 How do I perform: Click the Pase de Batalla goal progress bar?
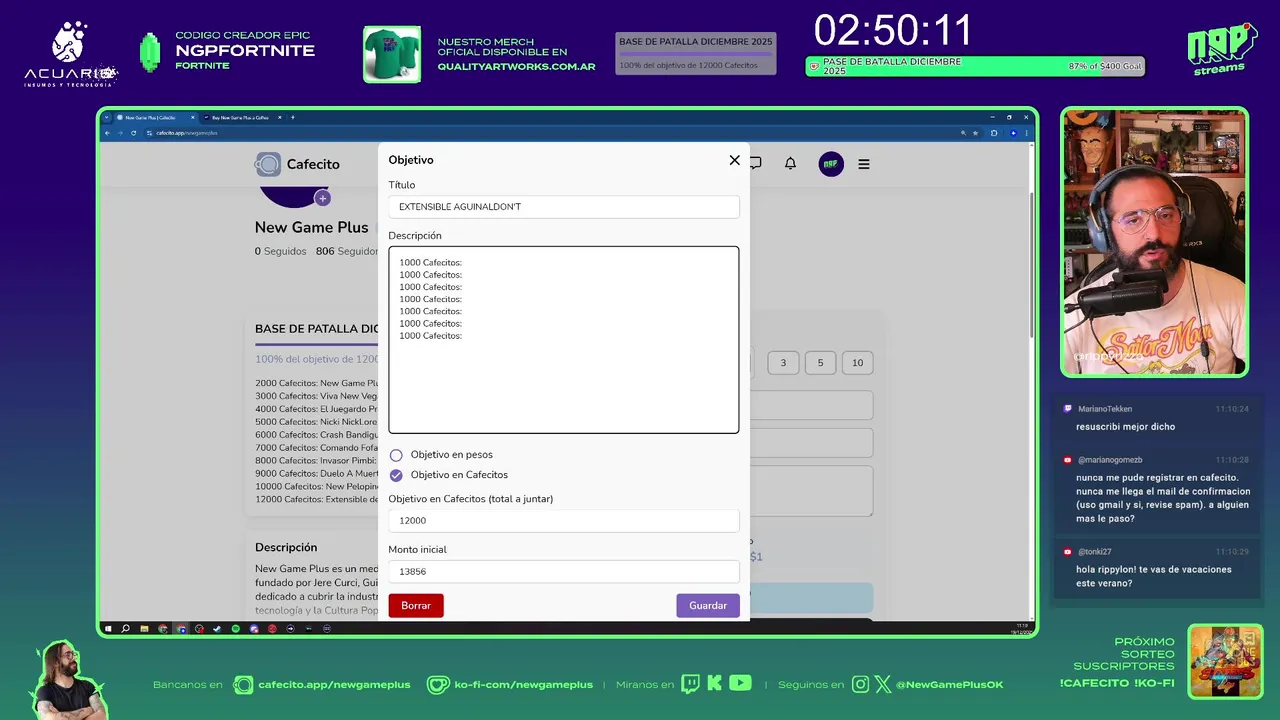tap(975, 67)
